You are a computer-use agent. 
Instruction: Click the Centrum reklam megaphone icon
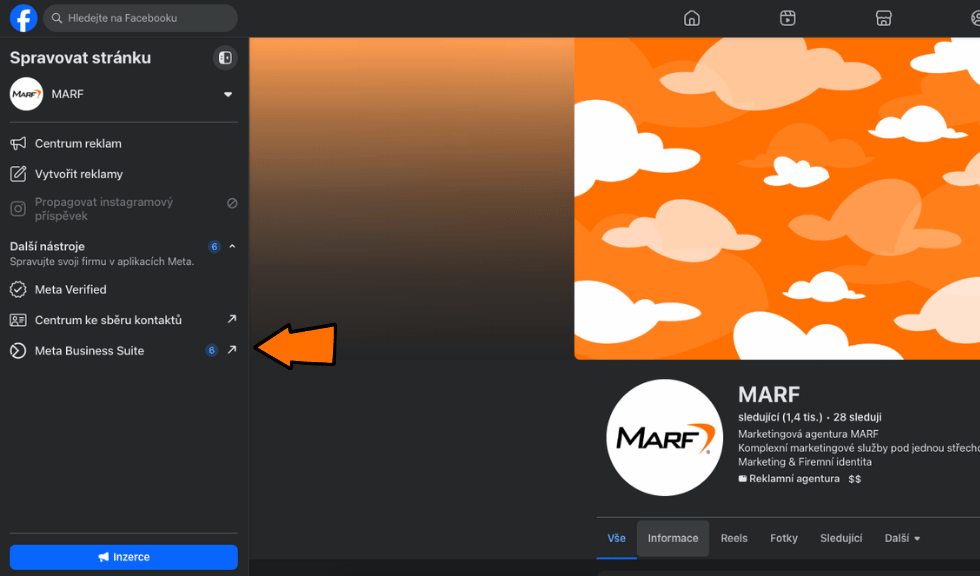[18, 144]
